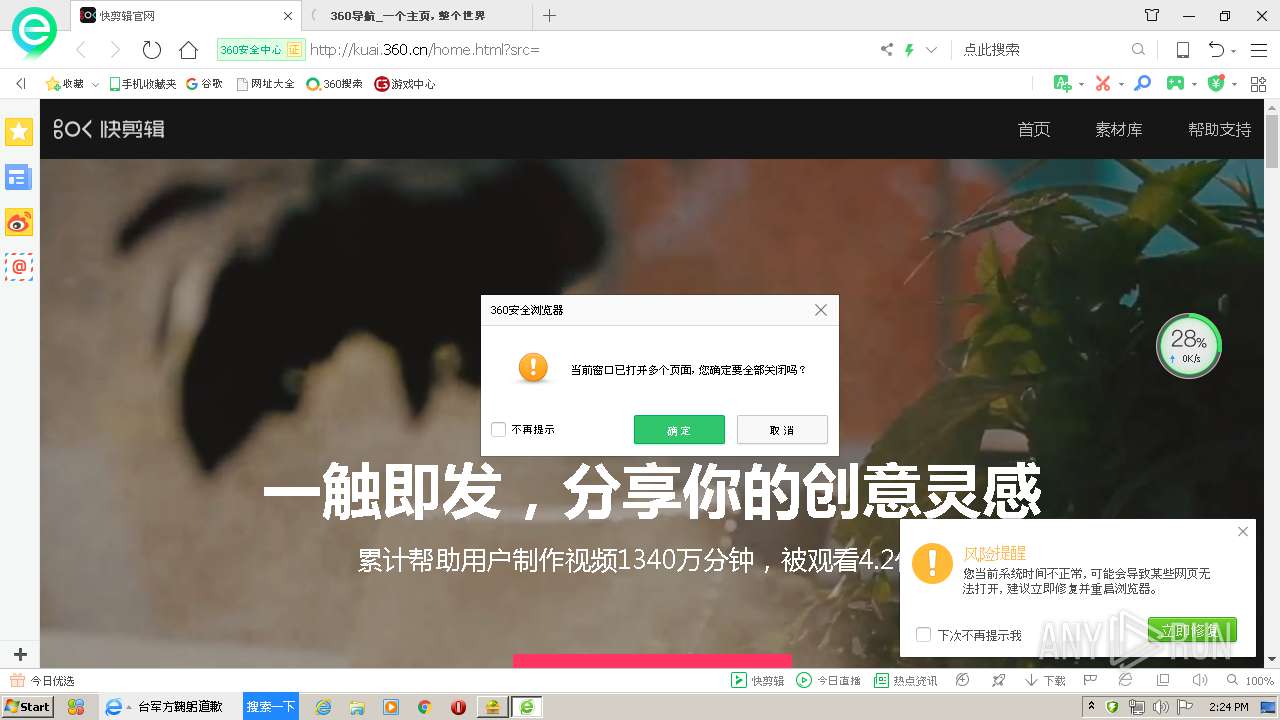1280x720 pixels.
Task: Expand the undo close history arrow
Action: [1234, 50]
